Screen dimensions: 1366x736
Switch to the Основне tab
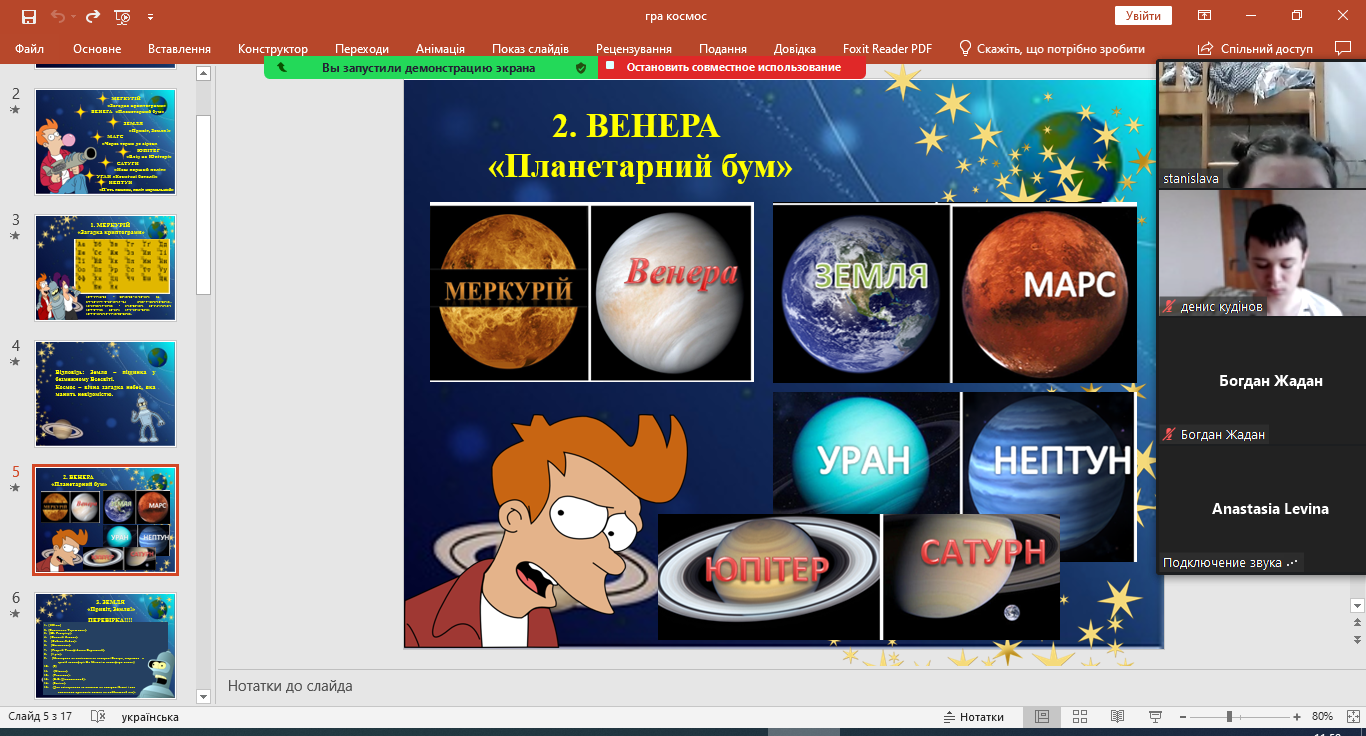(97, 48)
